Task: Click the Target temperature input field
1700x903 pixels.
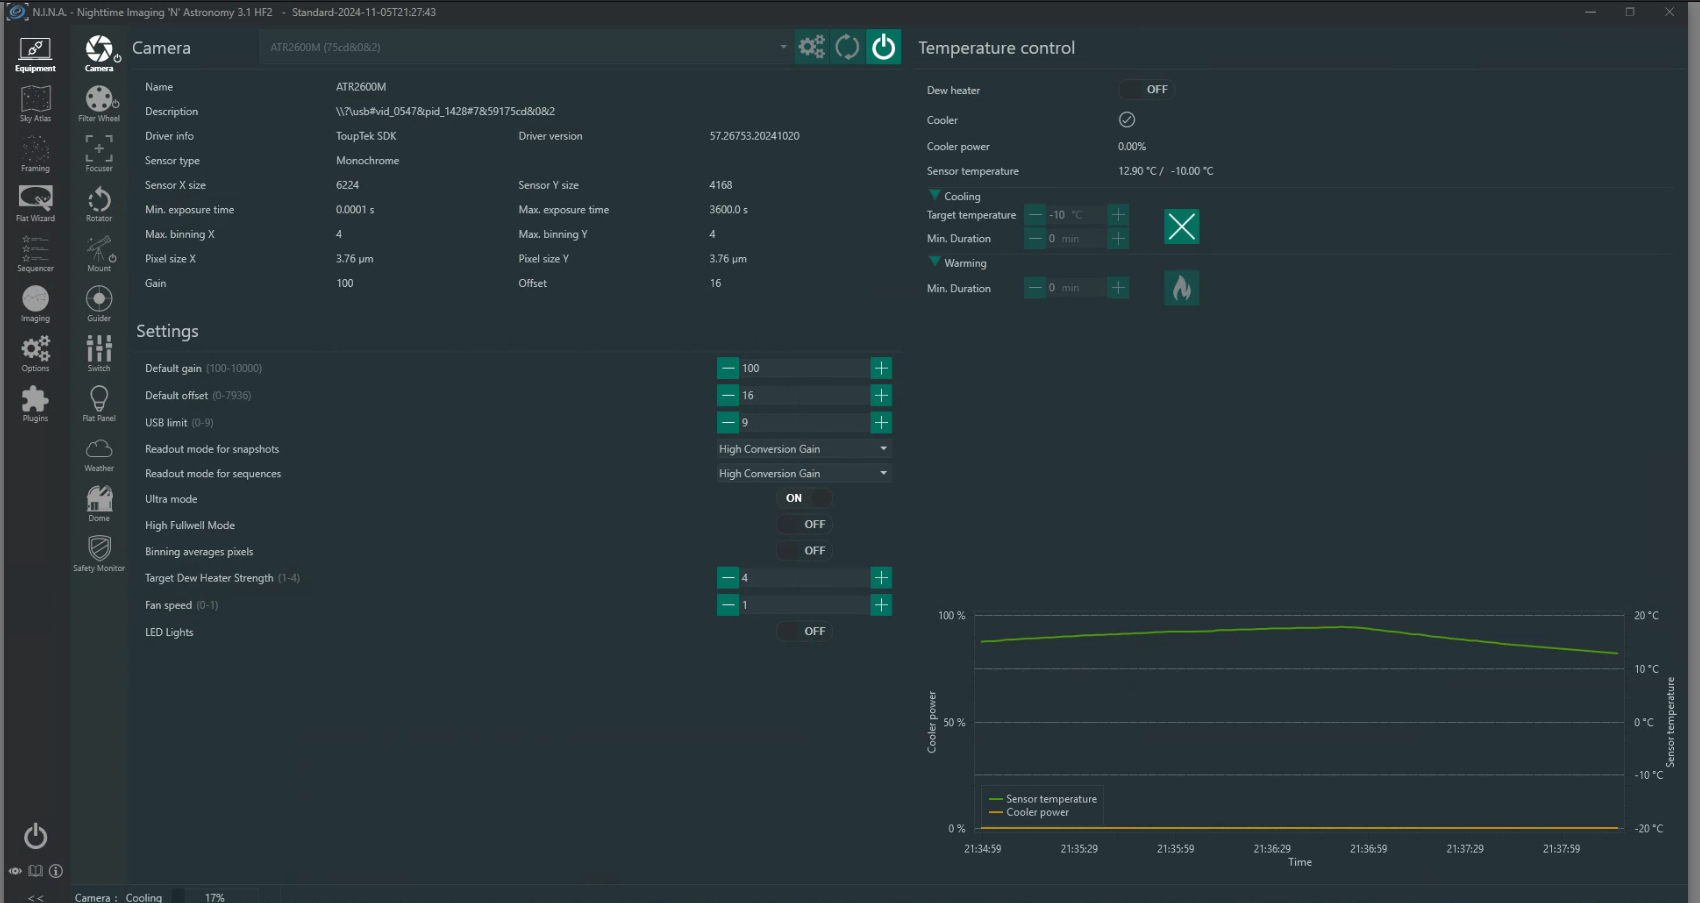Action: (1077, 215)
